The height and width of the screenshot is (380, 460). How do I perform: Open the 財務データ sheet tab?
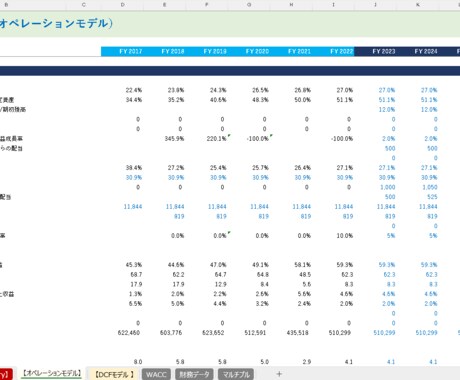(x=194, y=374)
